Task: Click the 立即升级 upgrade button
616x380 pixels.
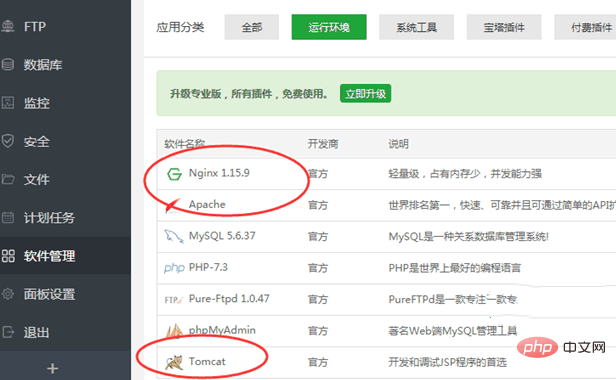Action: point(365,94)
